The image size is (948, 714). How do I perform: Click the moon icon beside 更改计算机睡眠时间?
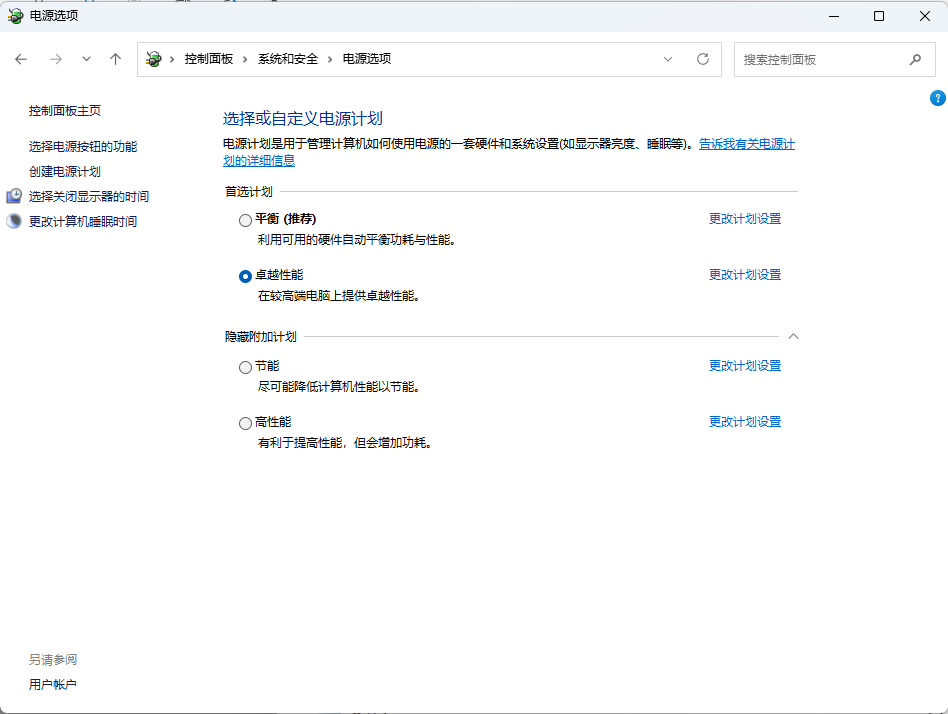pos(14,221)
